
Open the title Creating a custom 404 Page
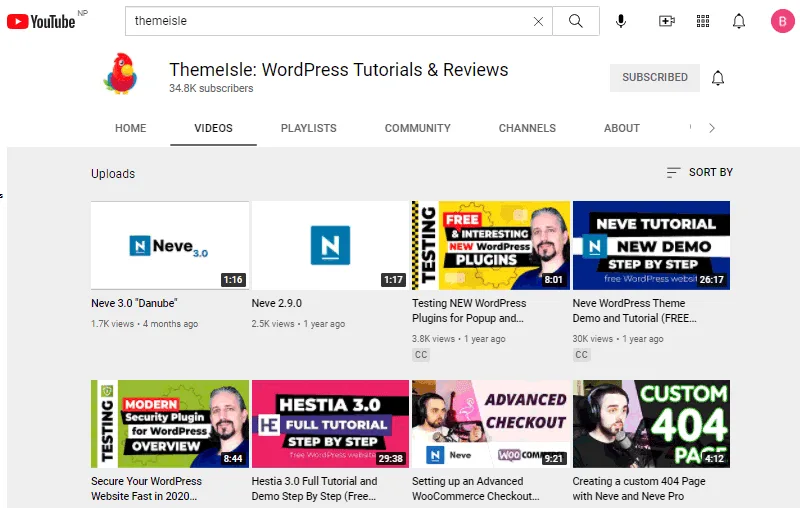pyautogui.click(x=639, y=489)
